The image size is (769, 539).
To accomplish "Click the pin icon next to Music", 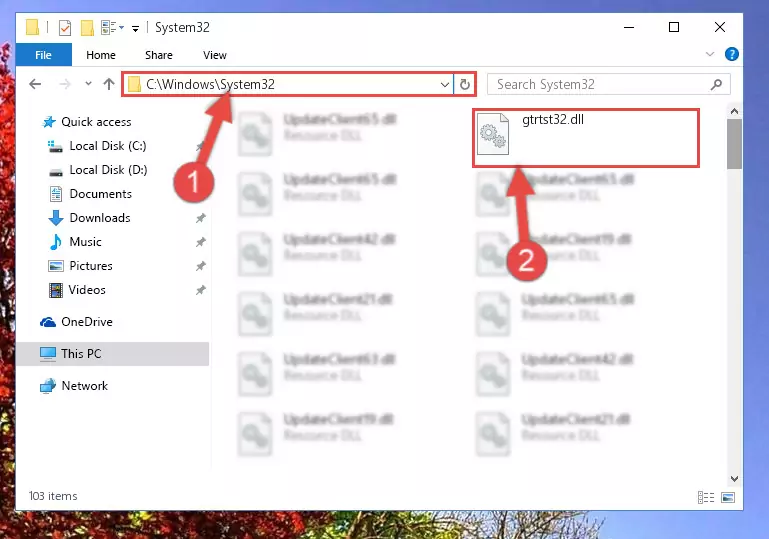I will point(201,242).
